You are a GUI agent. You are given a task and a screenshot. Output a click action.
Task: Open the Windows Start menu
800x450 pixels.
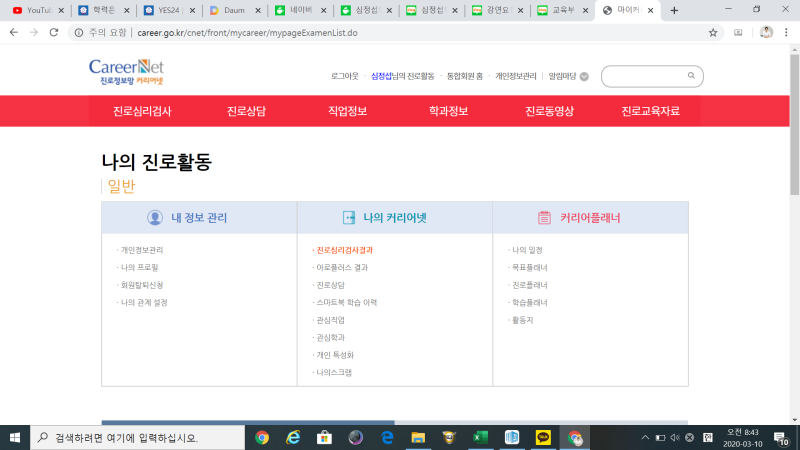(x=15, y=438)
